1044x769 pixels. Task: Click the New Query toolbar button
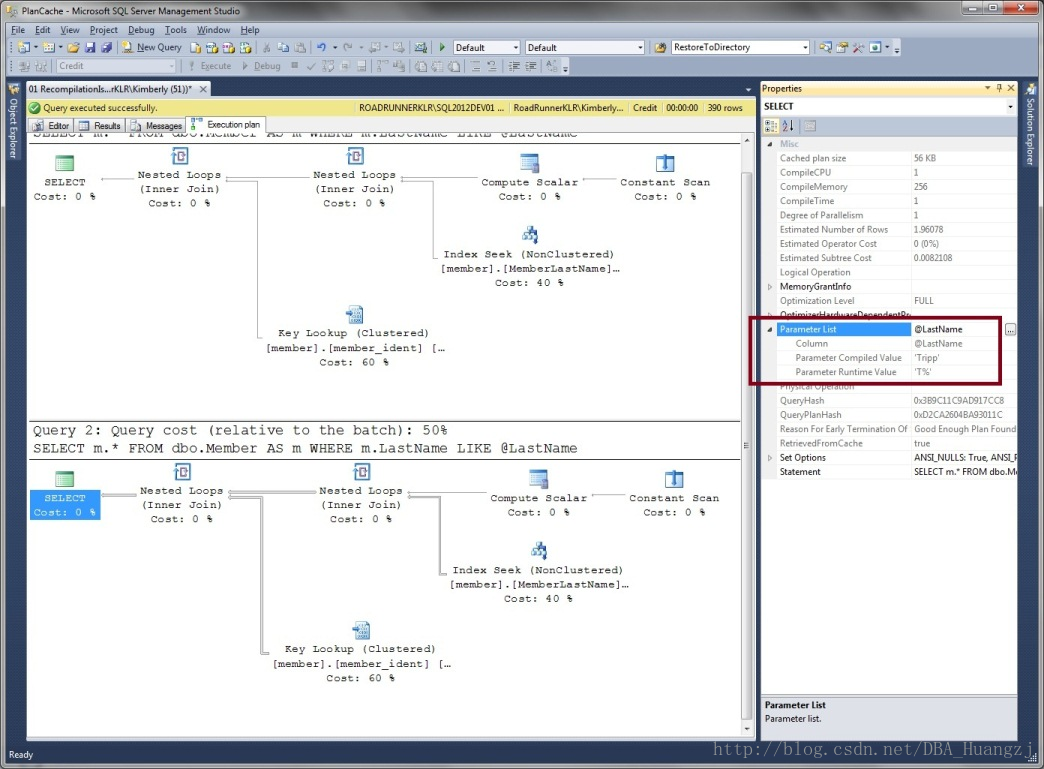coord(152,47)
